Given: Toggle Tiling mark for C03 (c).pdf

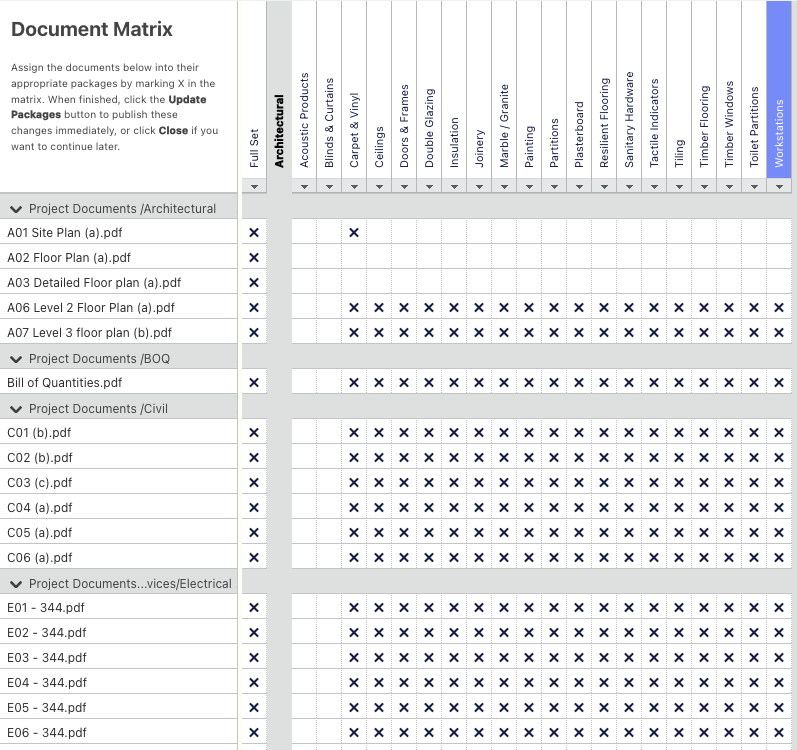Looking at the screenshot, I should [679, 483].
